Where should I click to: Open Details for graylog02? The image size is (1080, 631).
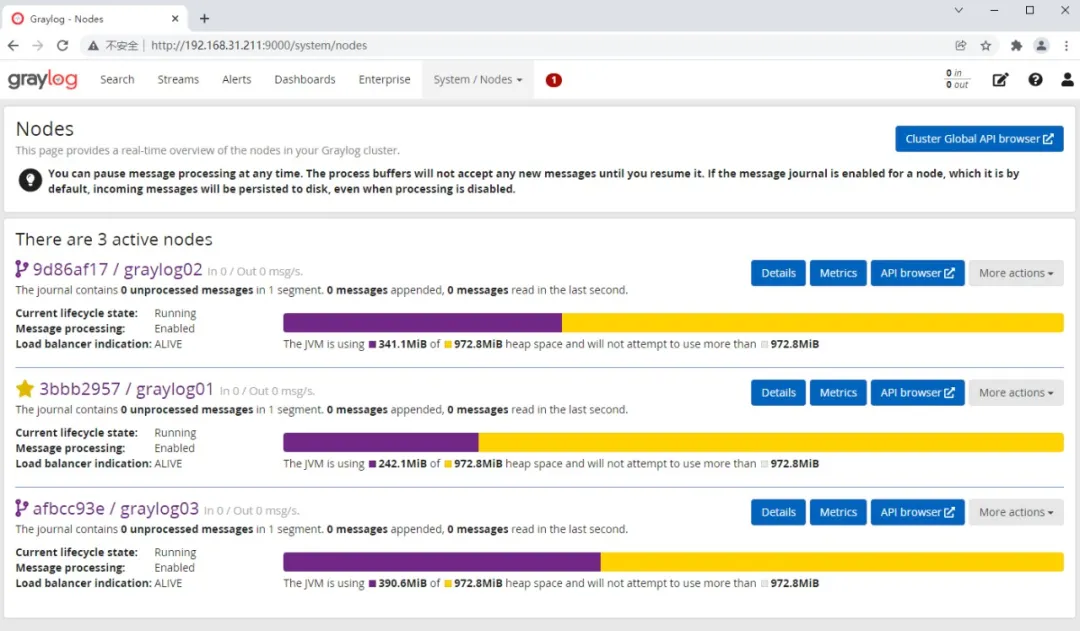(778, 273)
